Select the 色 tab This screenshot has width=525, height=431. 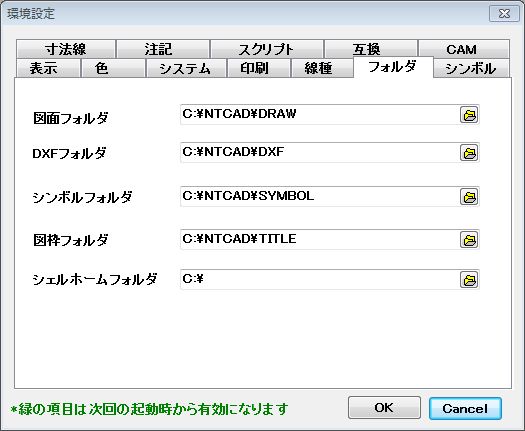(113, 68)
